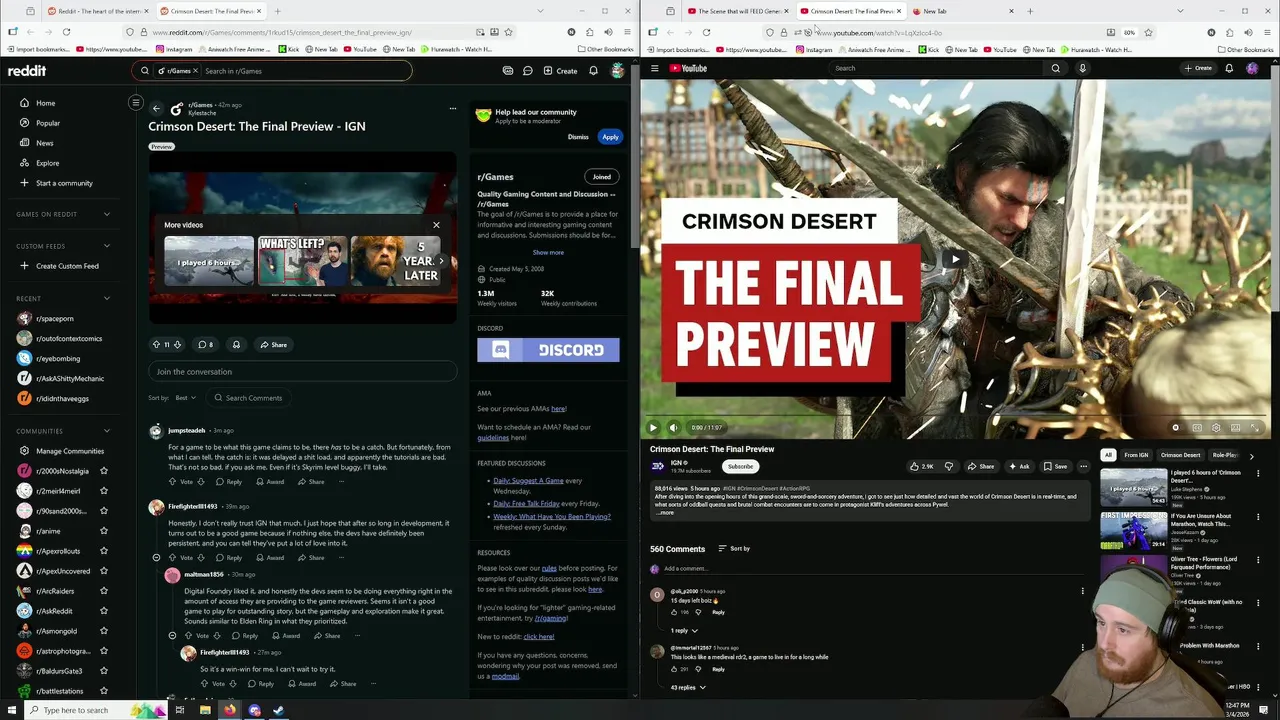The height and width of the screenshot is (720, 1280).
Task: Downvote the Crimson Desert Reddit post
Action: click(177, 345)
